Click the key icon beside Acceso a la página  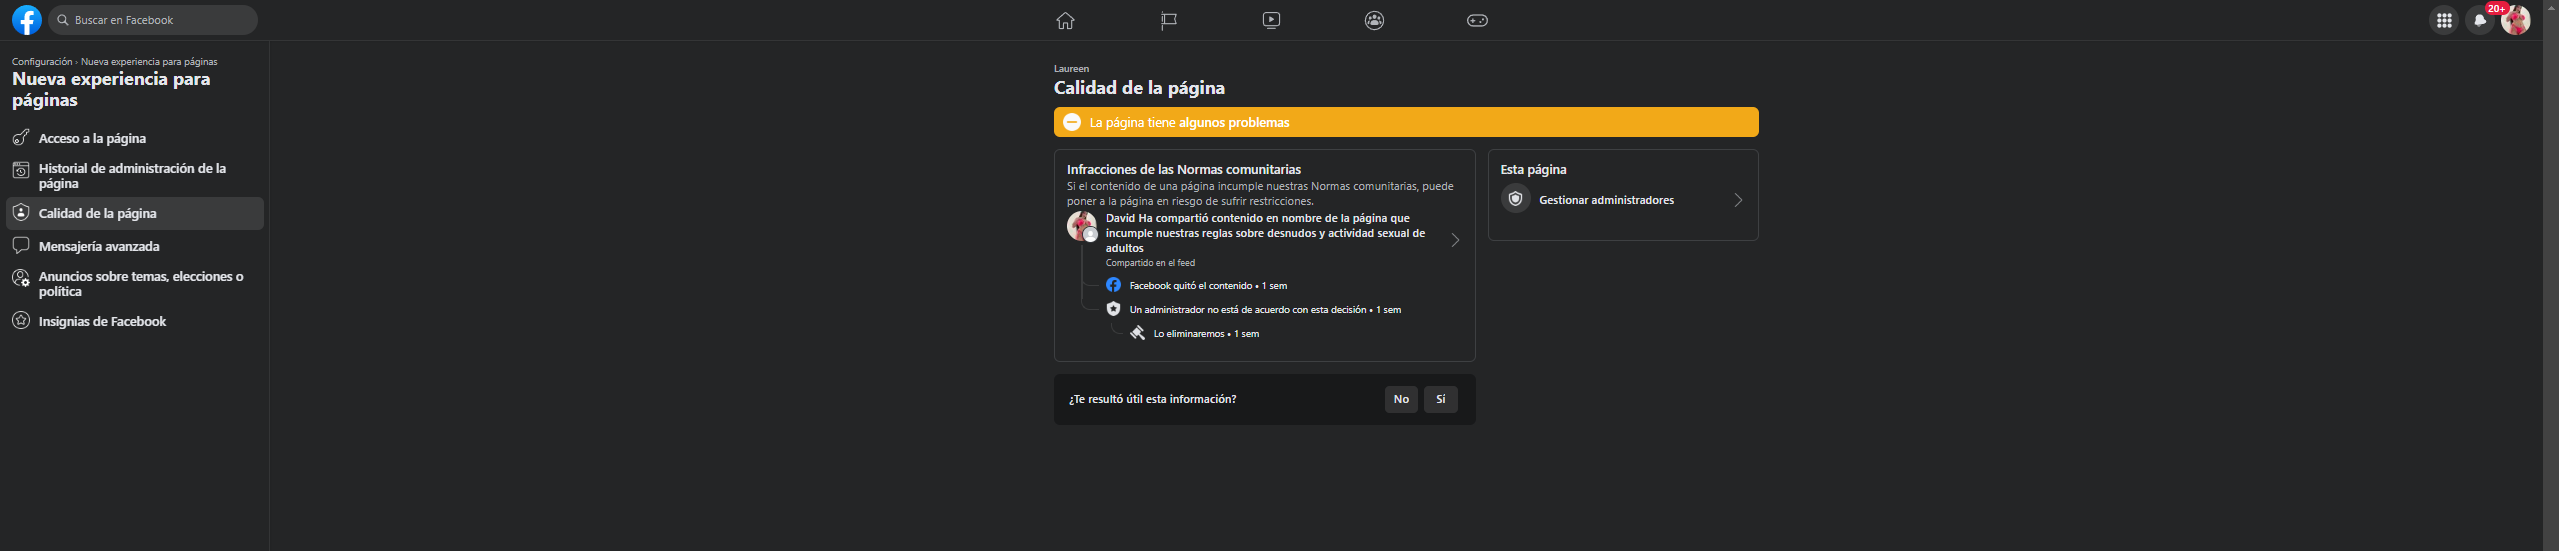point(21,137)
